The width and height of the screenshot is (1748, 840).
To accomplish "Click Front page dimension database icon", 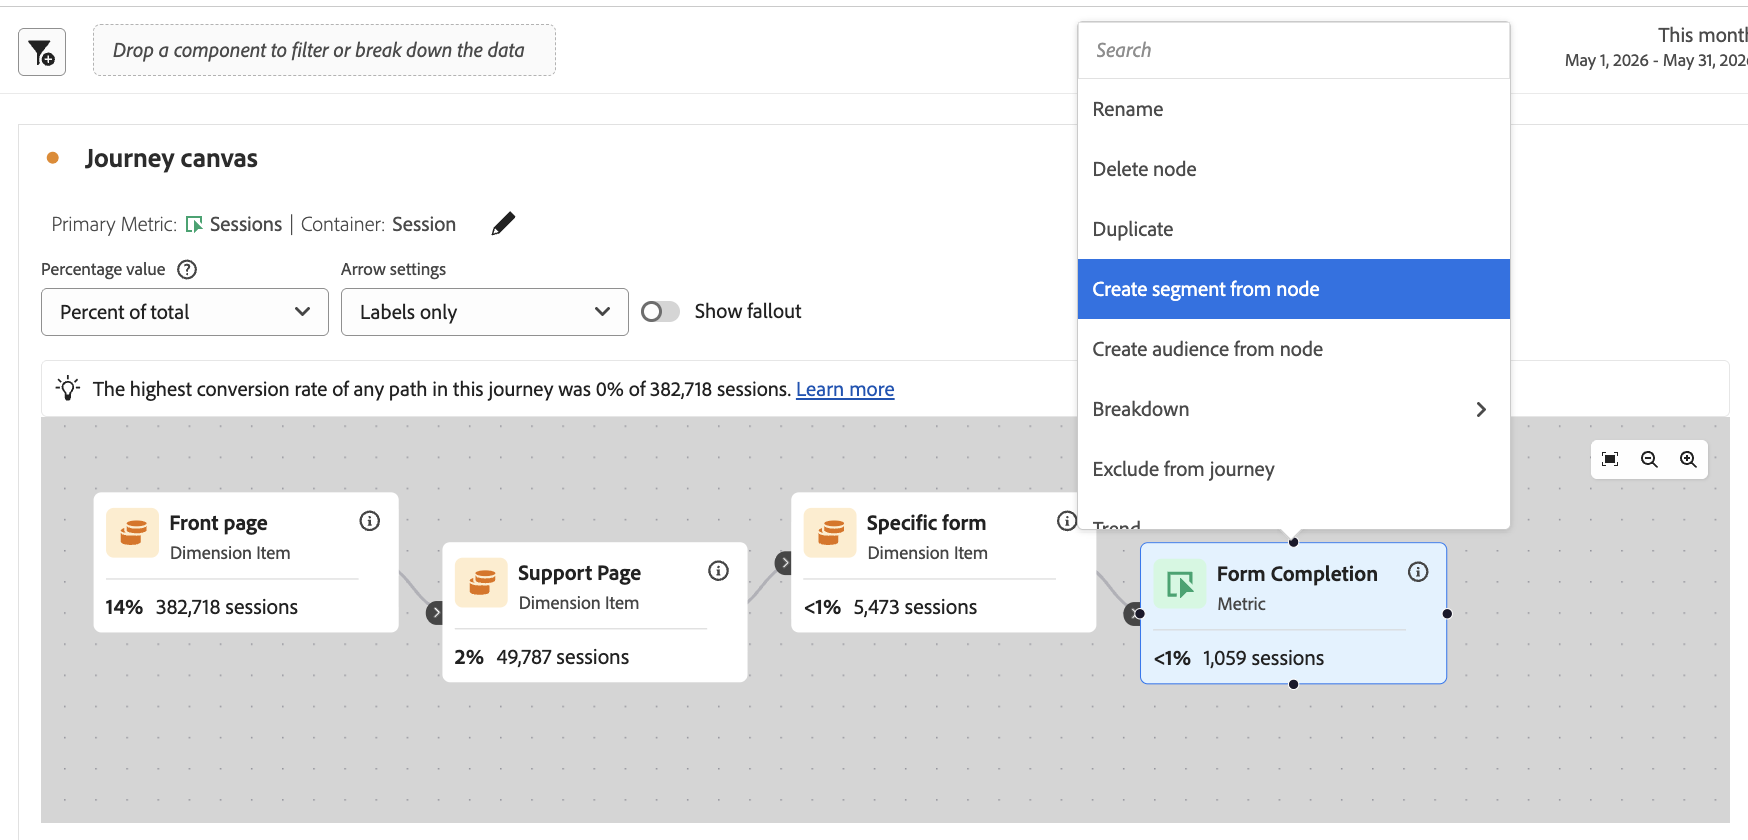I will 133,532.
